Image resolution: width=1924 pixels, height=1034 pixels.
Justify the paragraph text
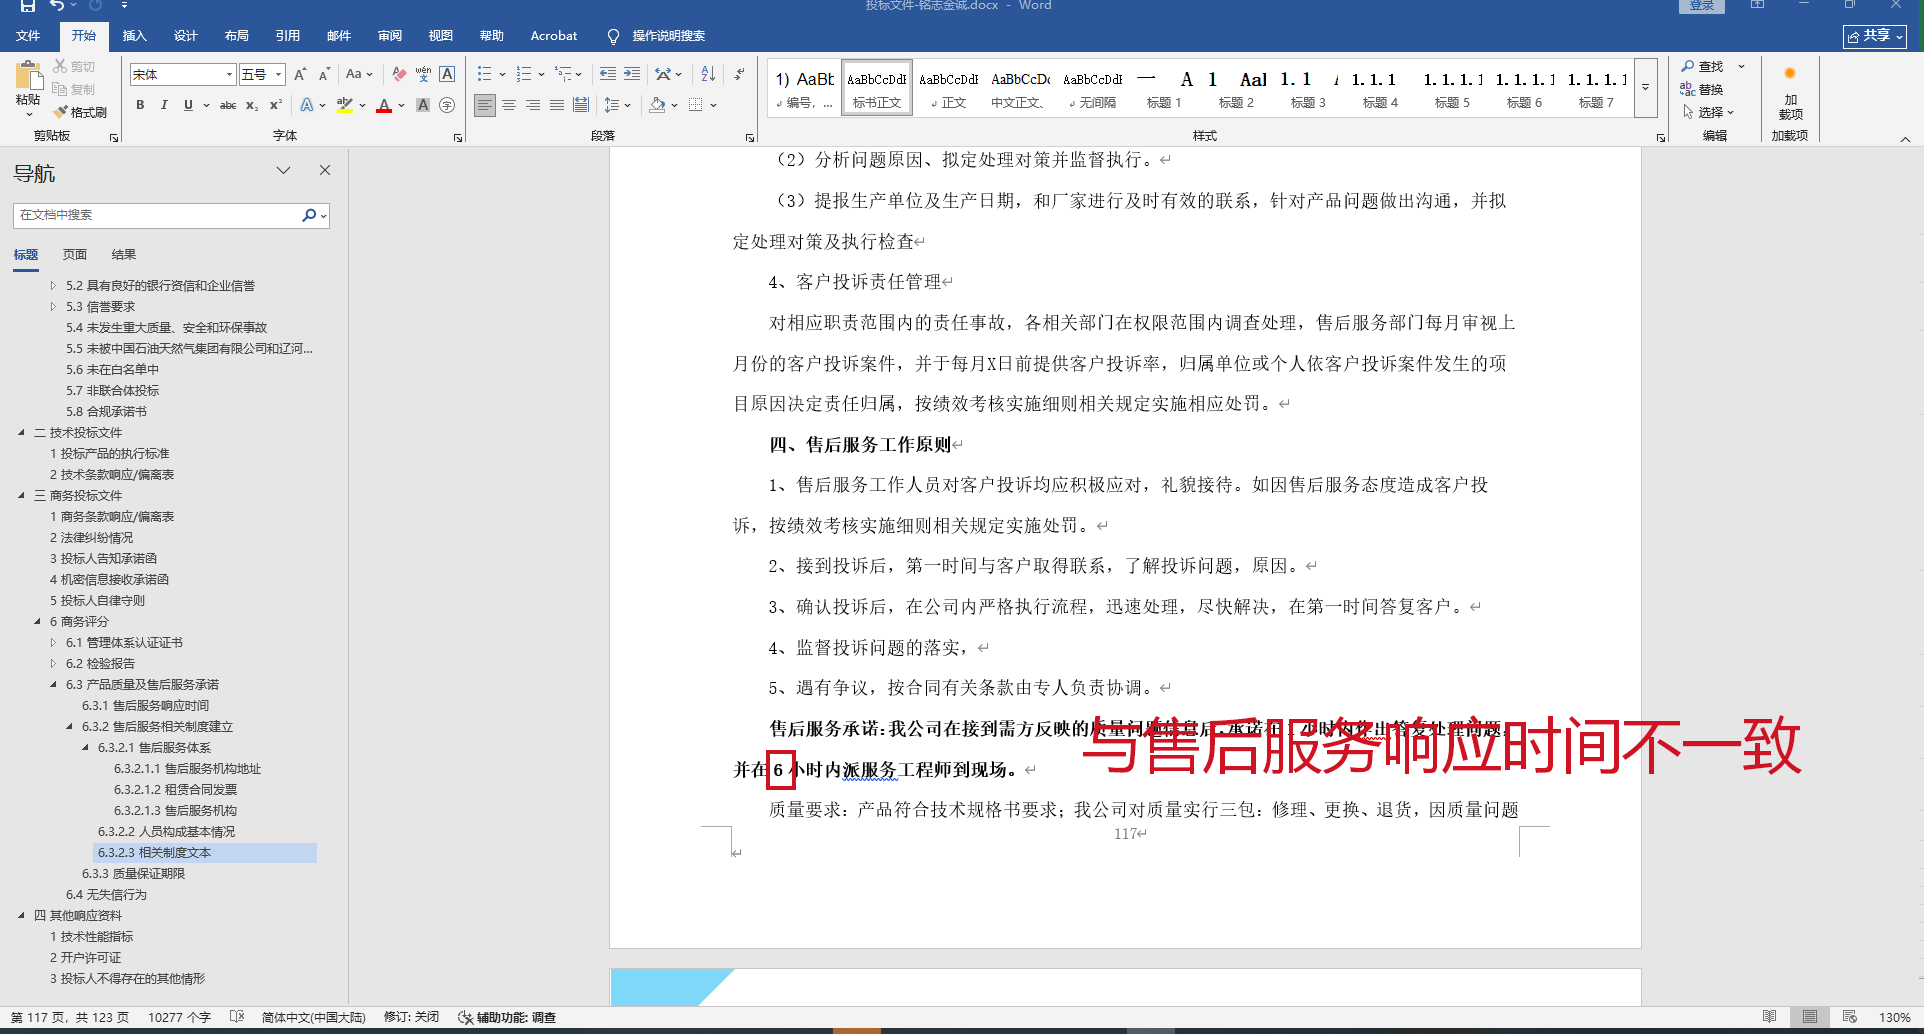557,105
